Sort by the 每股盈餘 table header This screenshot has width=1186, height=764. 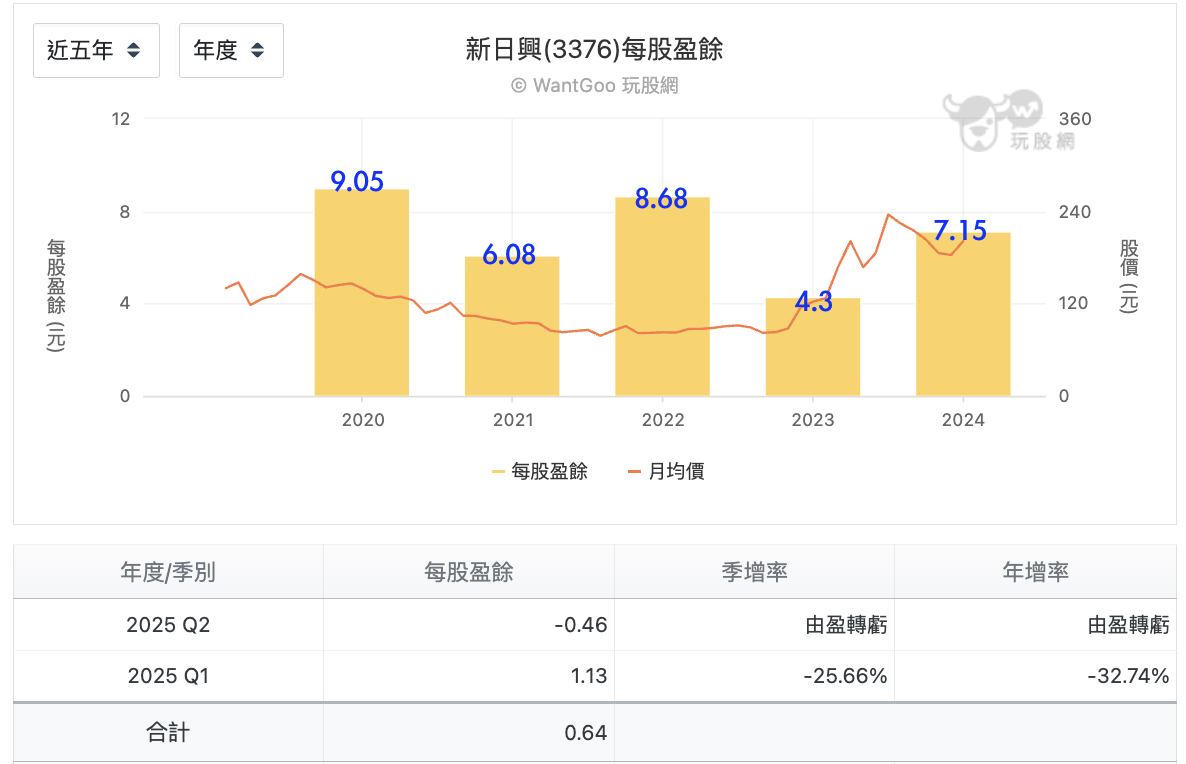pyautogui.click(x=468, y=572)
